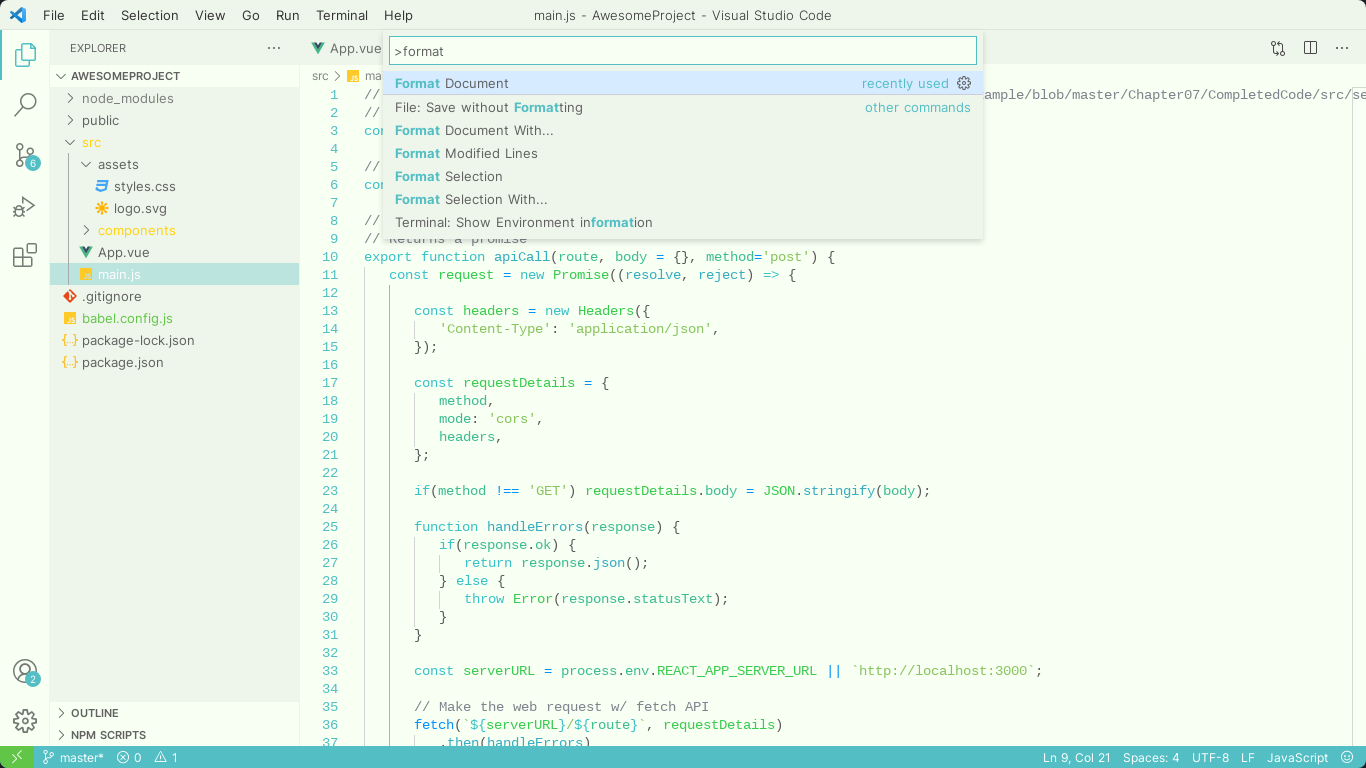
Task: Open errors count in status bar
Action: click(x=129, y=757)
